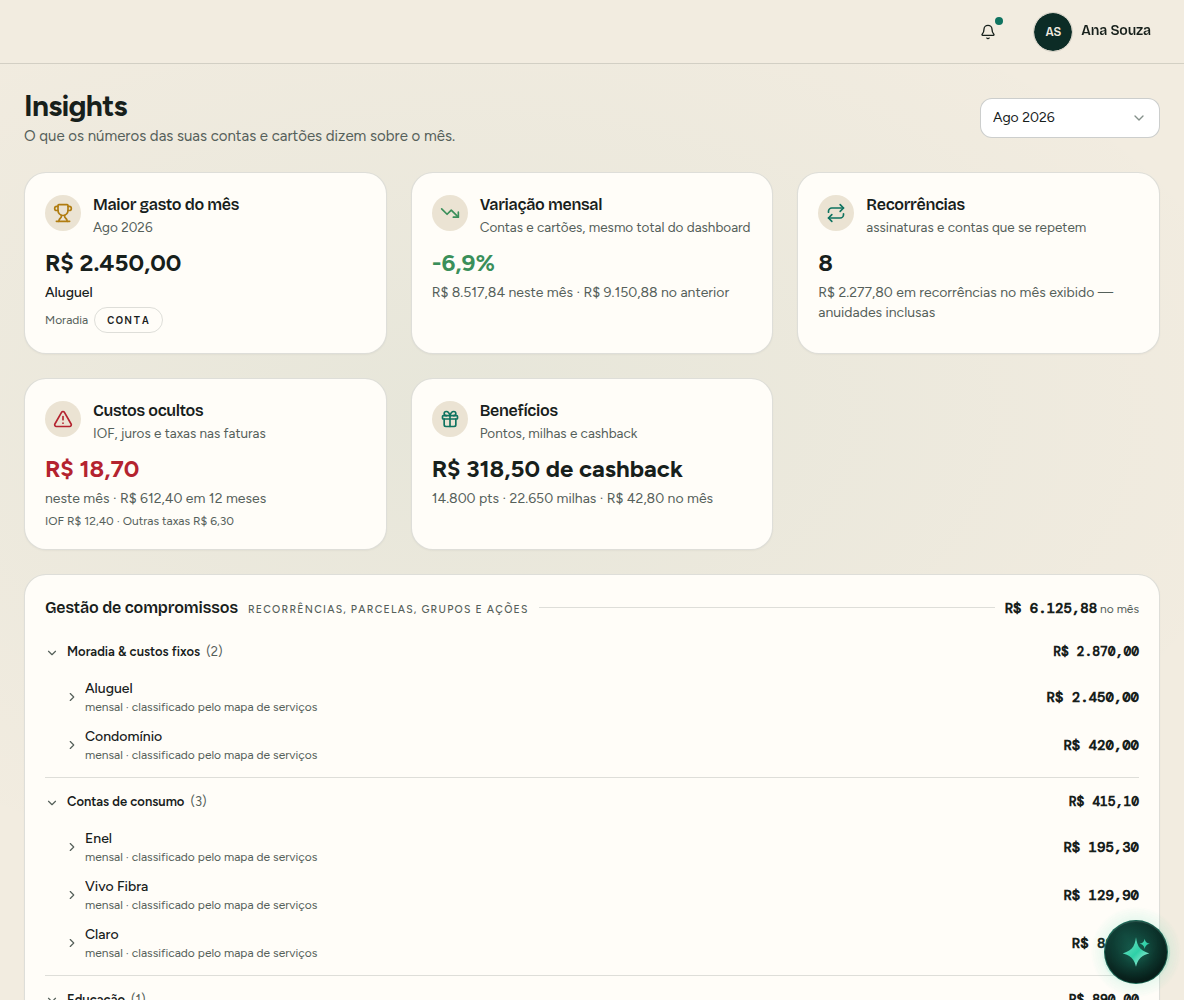
Task: Collapse the Moradia & custos fixos group
Action: tap(52, 653)
